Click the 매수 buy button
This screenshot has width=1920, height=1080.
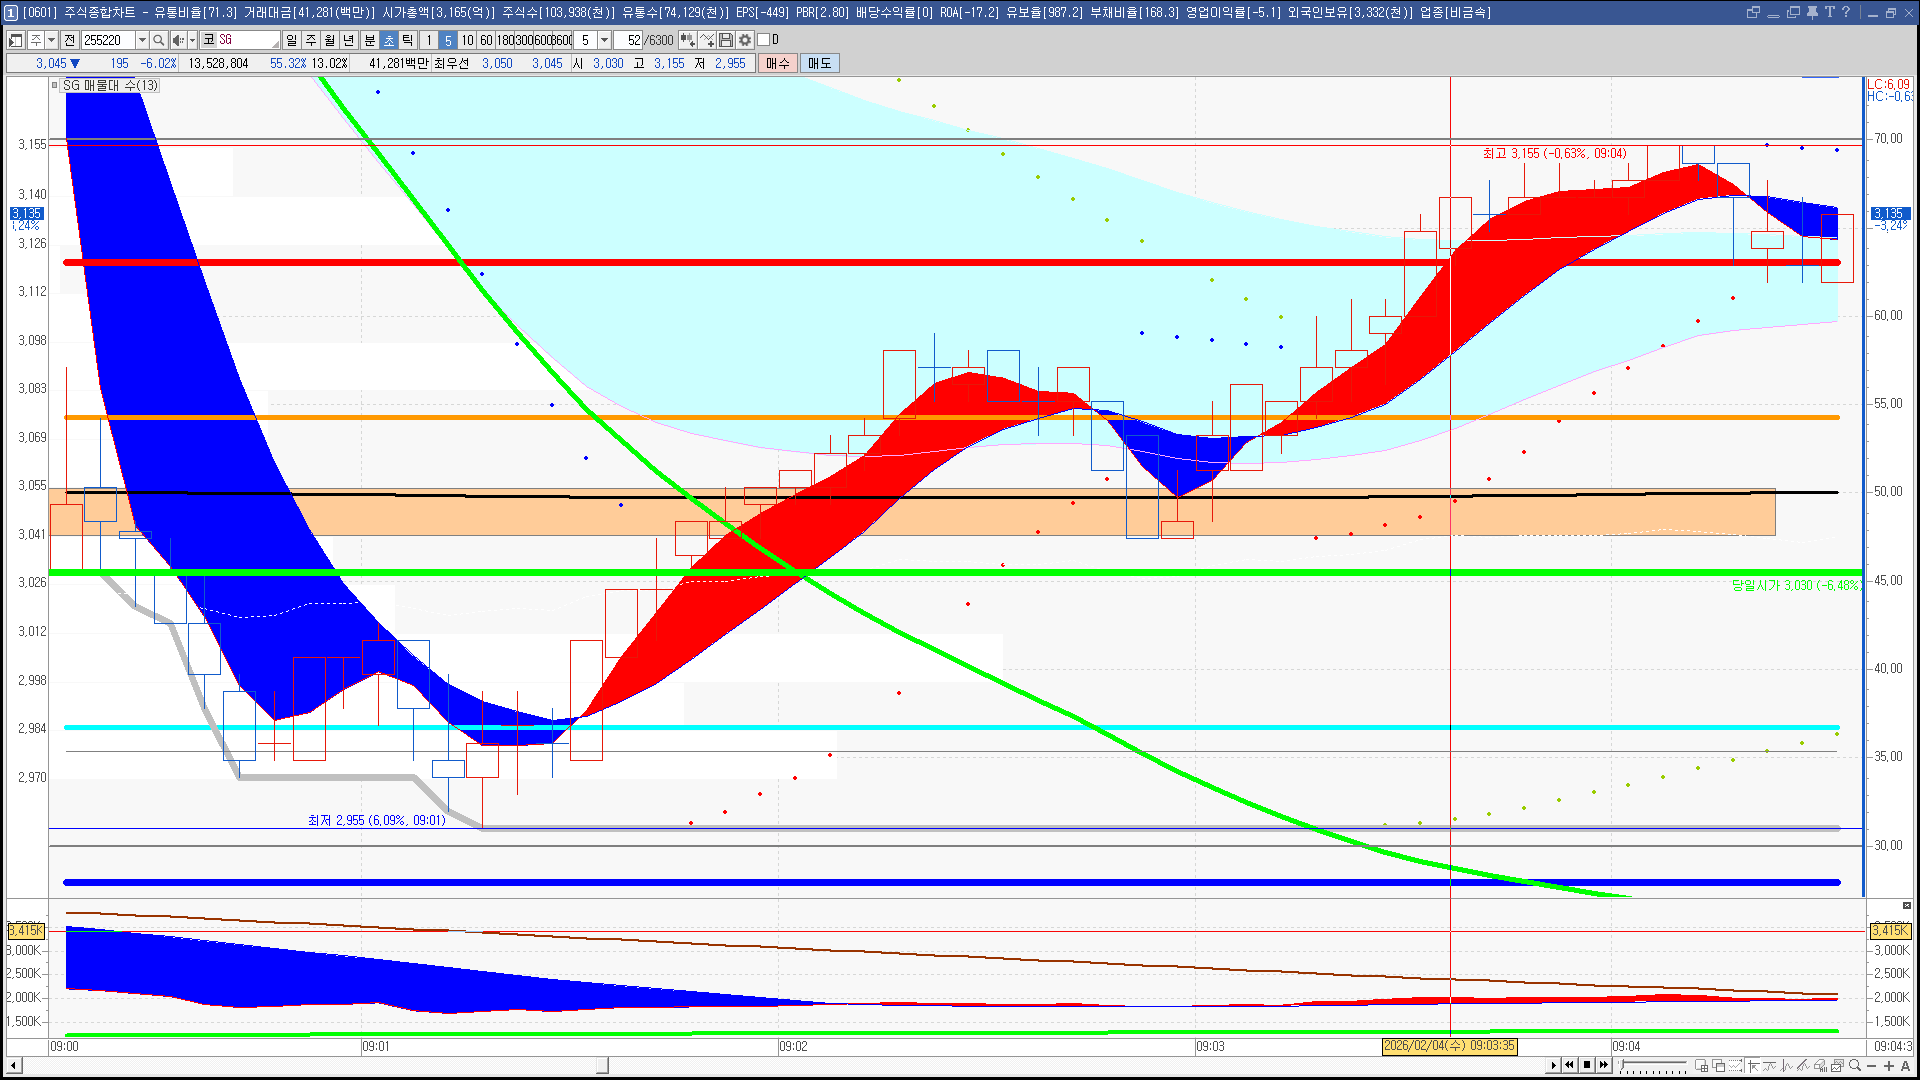(778, 63)
